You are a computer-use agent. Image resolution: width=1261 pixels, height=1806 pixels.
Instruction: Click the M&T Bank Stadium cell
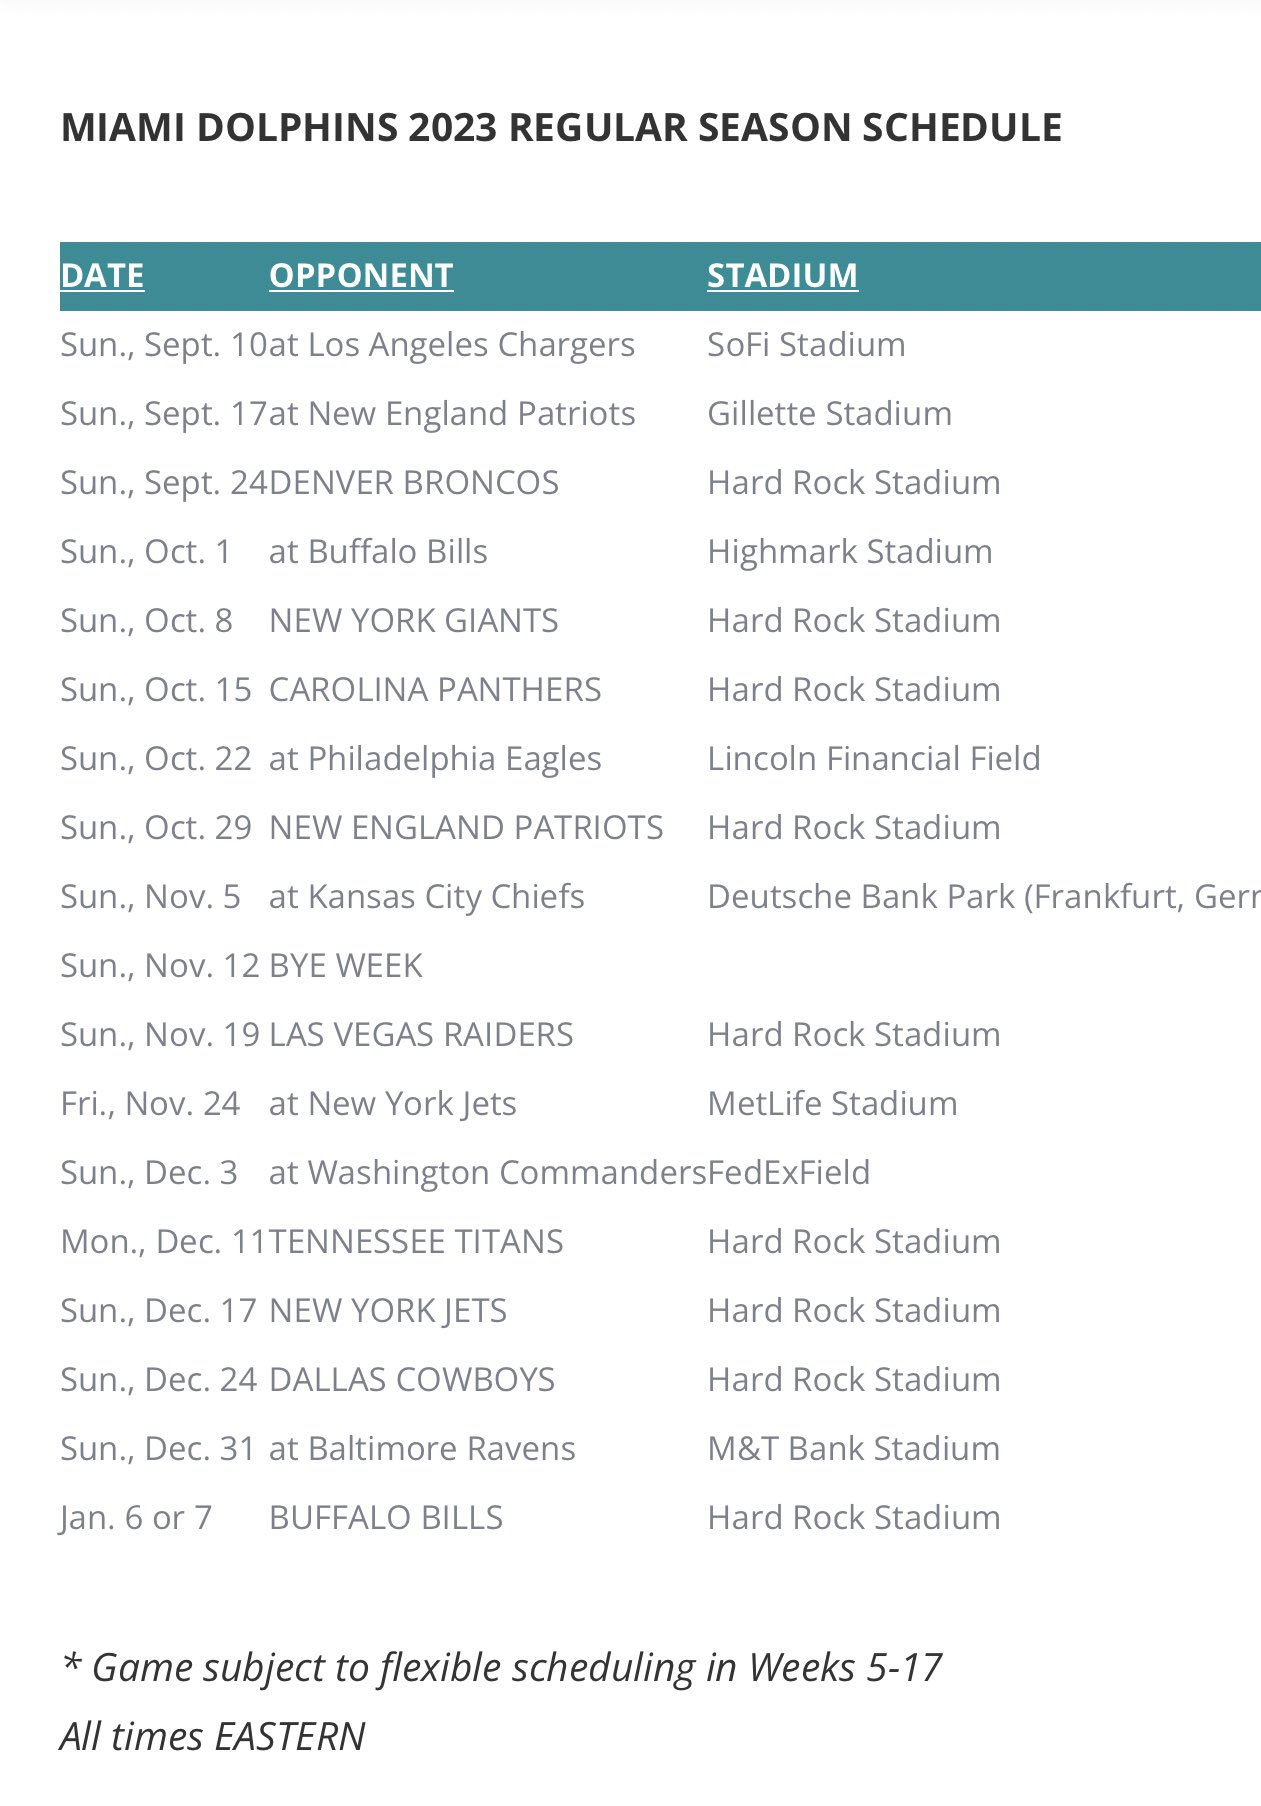pyautogui.click(x=853, y=1449)
